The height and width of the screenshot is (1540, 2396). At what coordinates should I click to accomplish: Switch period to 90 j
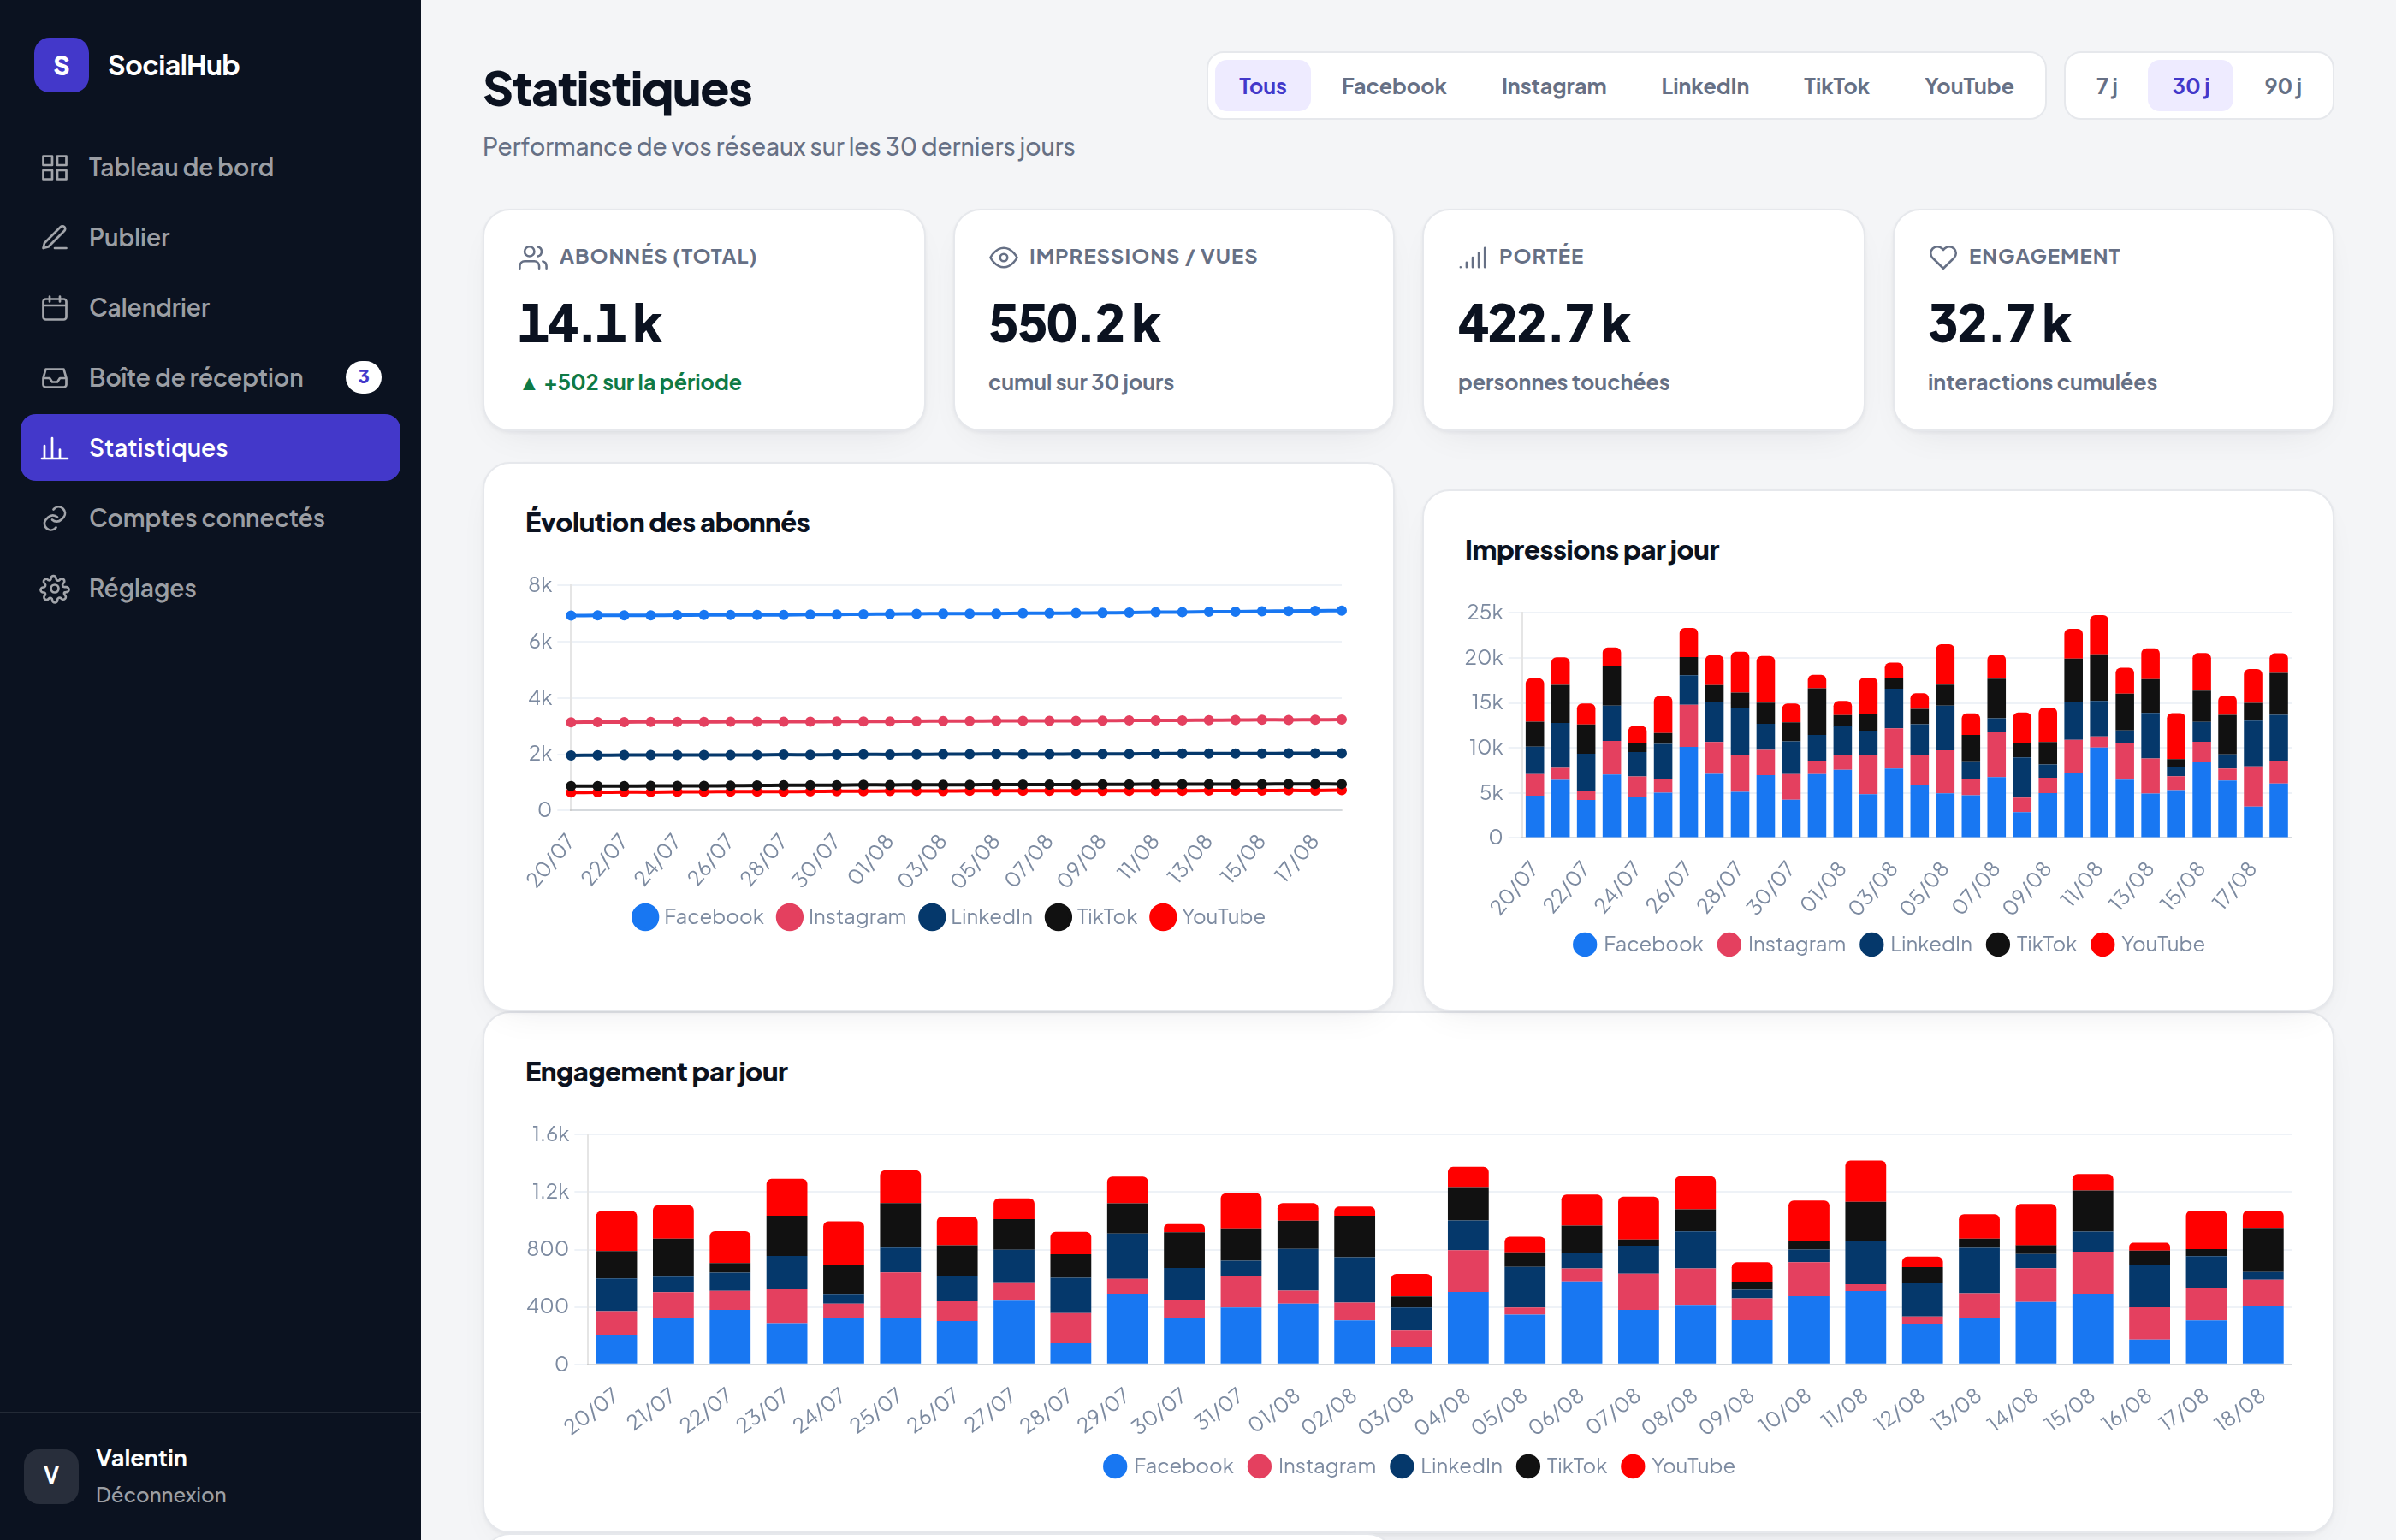pos(2282,86)
